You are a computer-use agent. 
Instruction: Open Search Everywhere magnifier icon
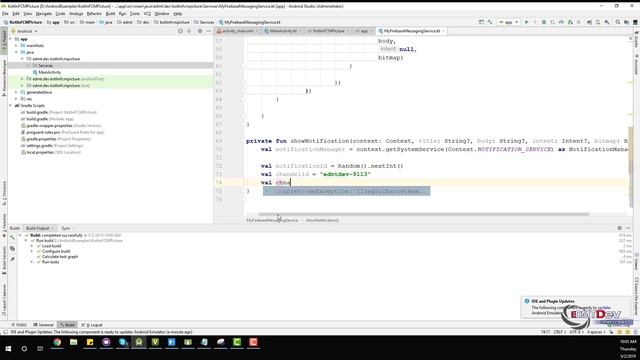(x=618, y=22)
